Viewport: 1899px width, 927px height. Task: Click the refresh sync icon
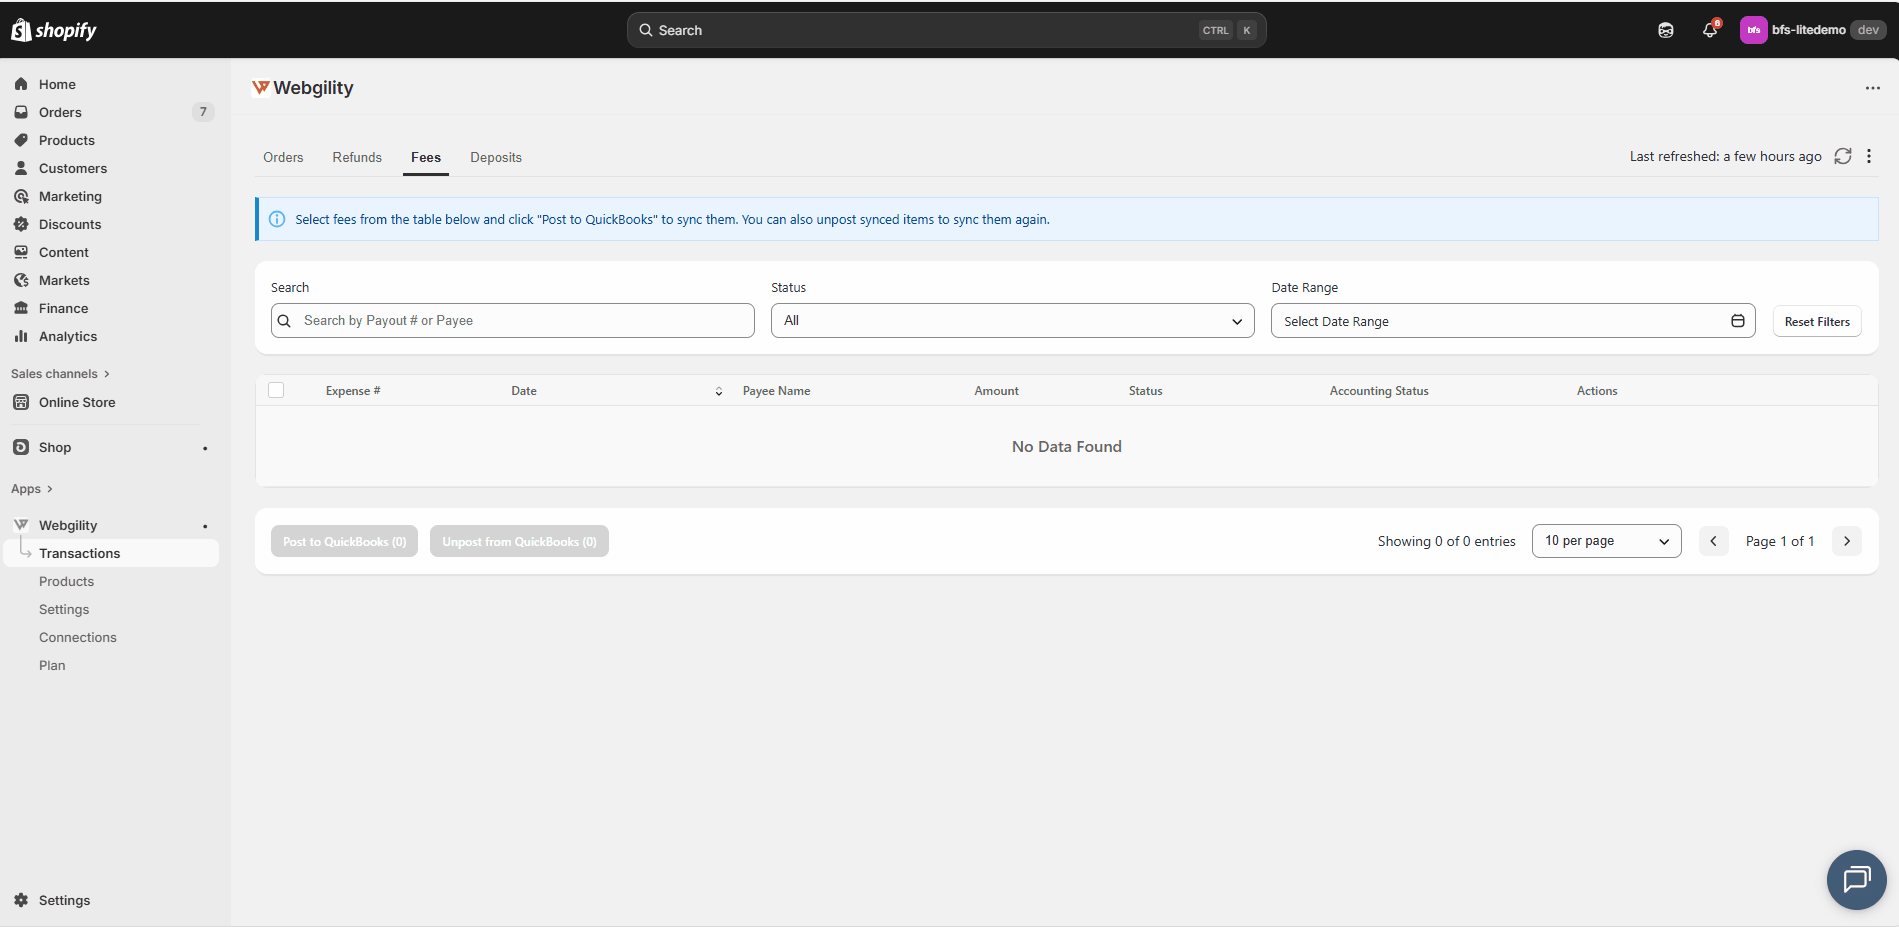click(x=1842, y=156)
